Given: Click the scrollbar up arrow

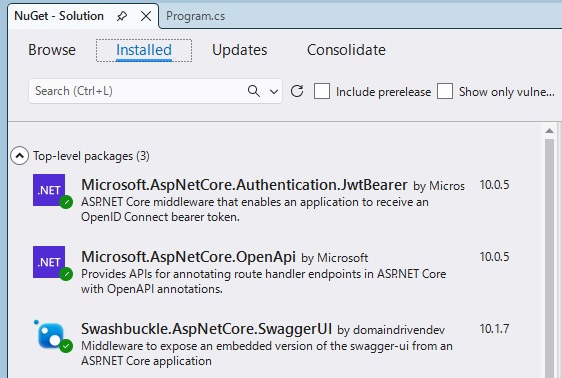Looking at the screenshot, I should click(549, 131).
